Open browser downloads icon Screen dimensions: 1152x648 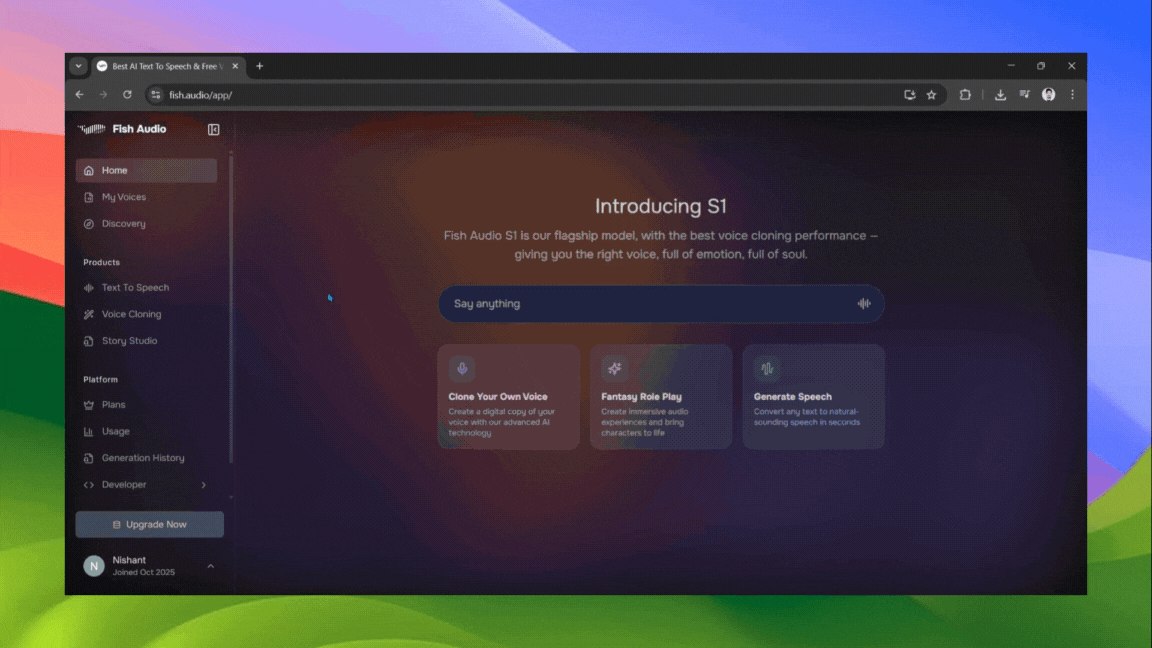coord(1000,95)
